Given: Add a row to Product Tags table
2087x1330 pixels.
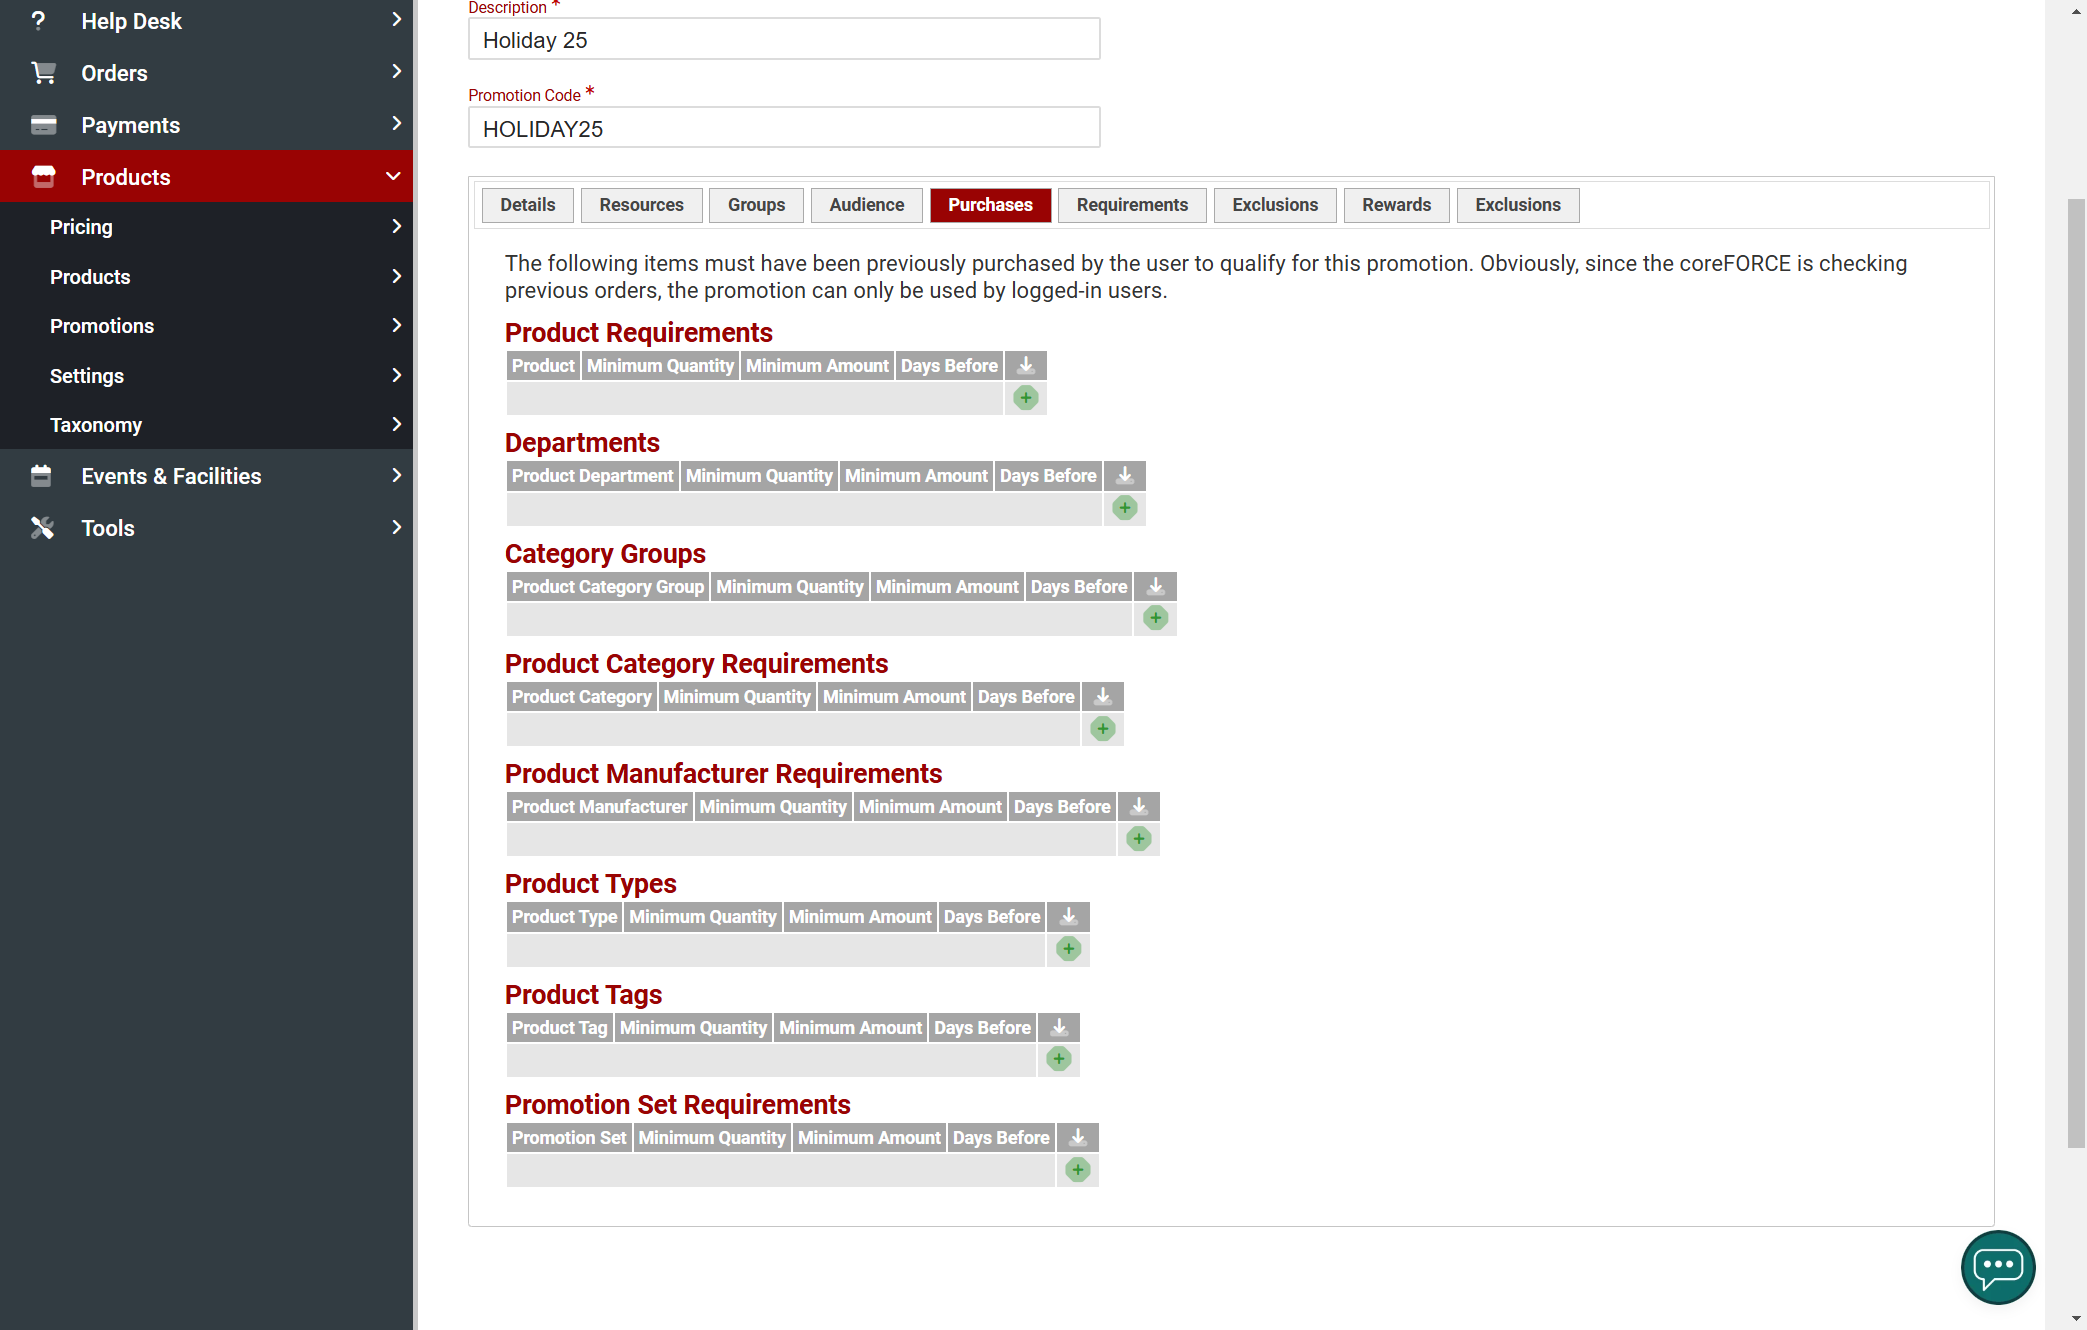Looking at the screenshot, I should click(x=1058, y=1059).
